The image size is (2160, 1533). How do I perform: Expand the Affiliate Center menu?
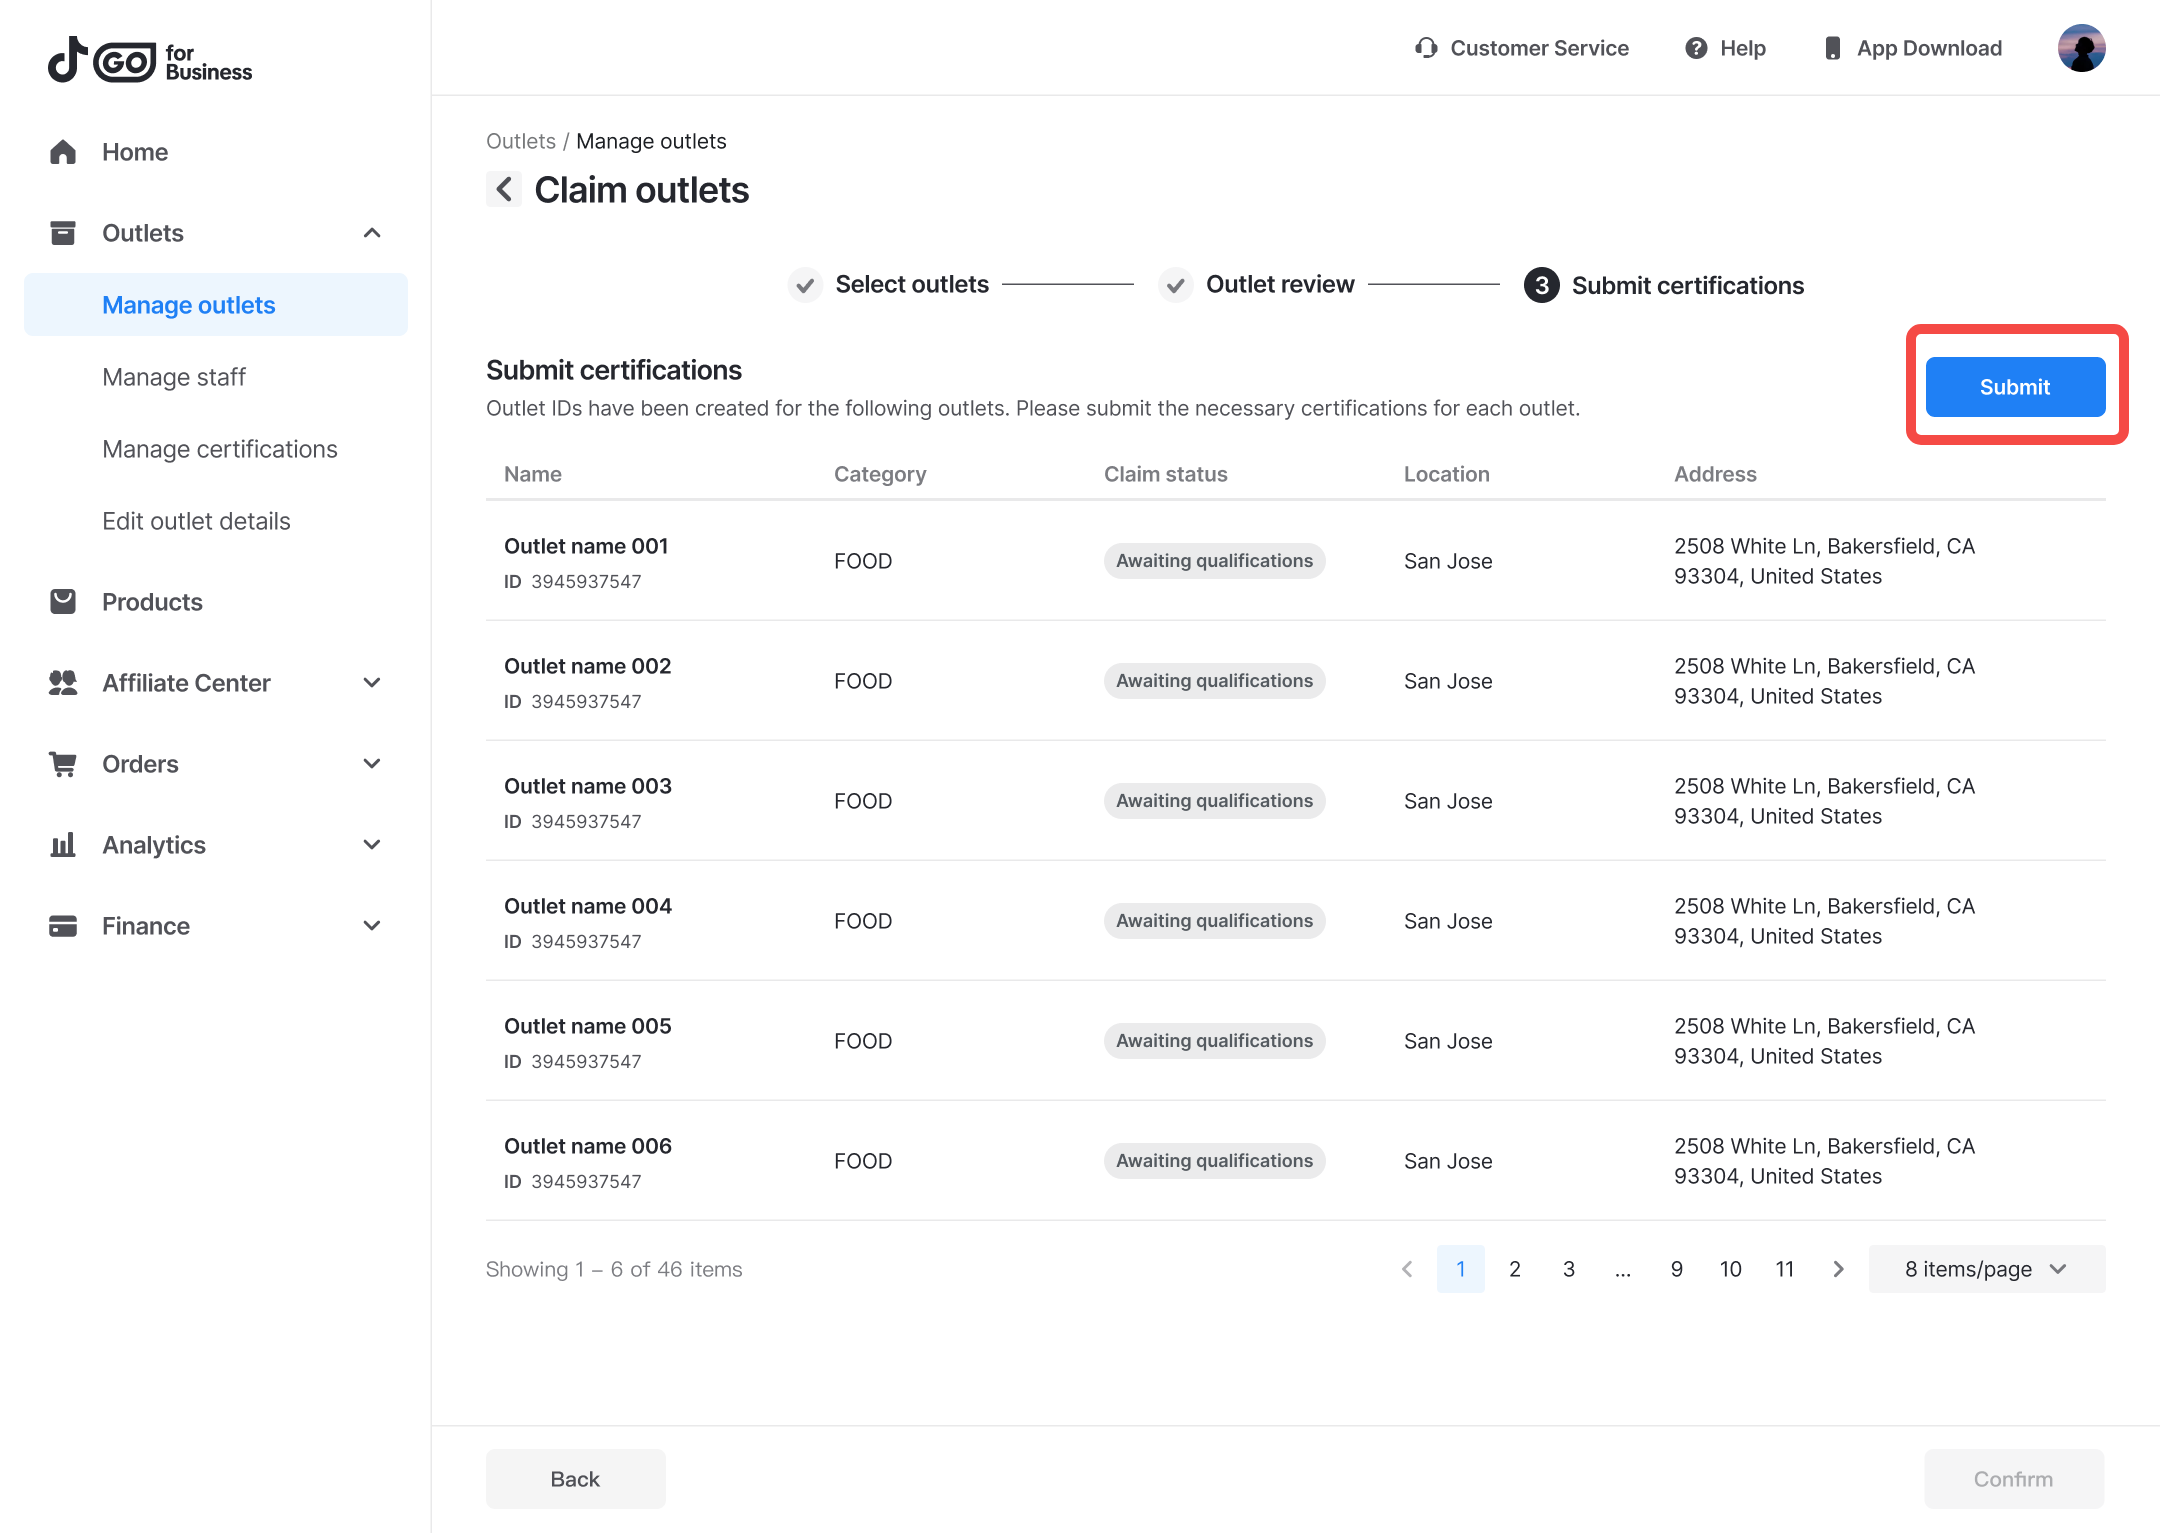point(372,683)
